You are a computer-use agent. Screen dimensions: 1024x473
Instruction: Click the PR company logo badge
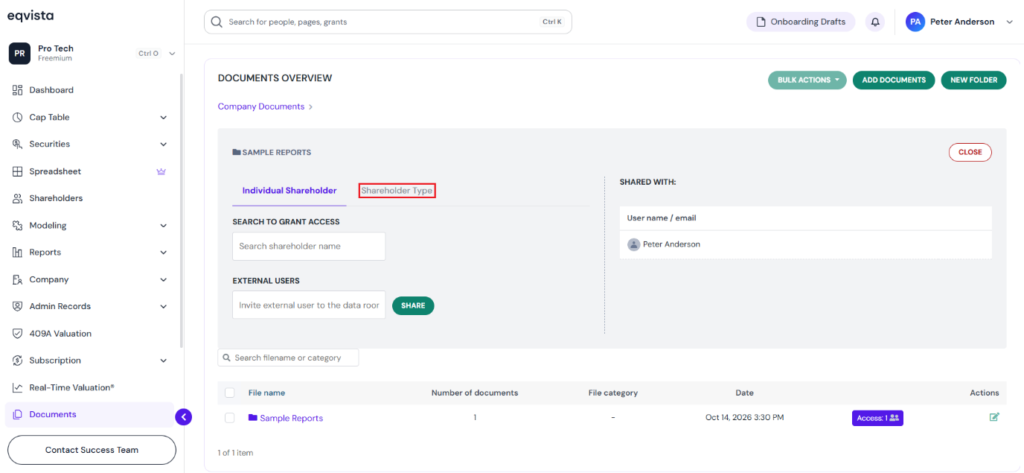click(20, 53)
